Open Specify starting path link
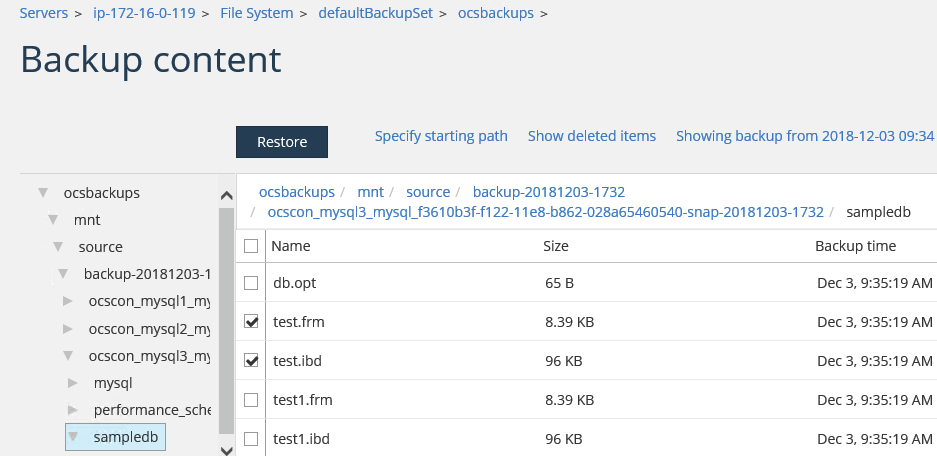 pos(441,136)
